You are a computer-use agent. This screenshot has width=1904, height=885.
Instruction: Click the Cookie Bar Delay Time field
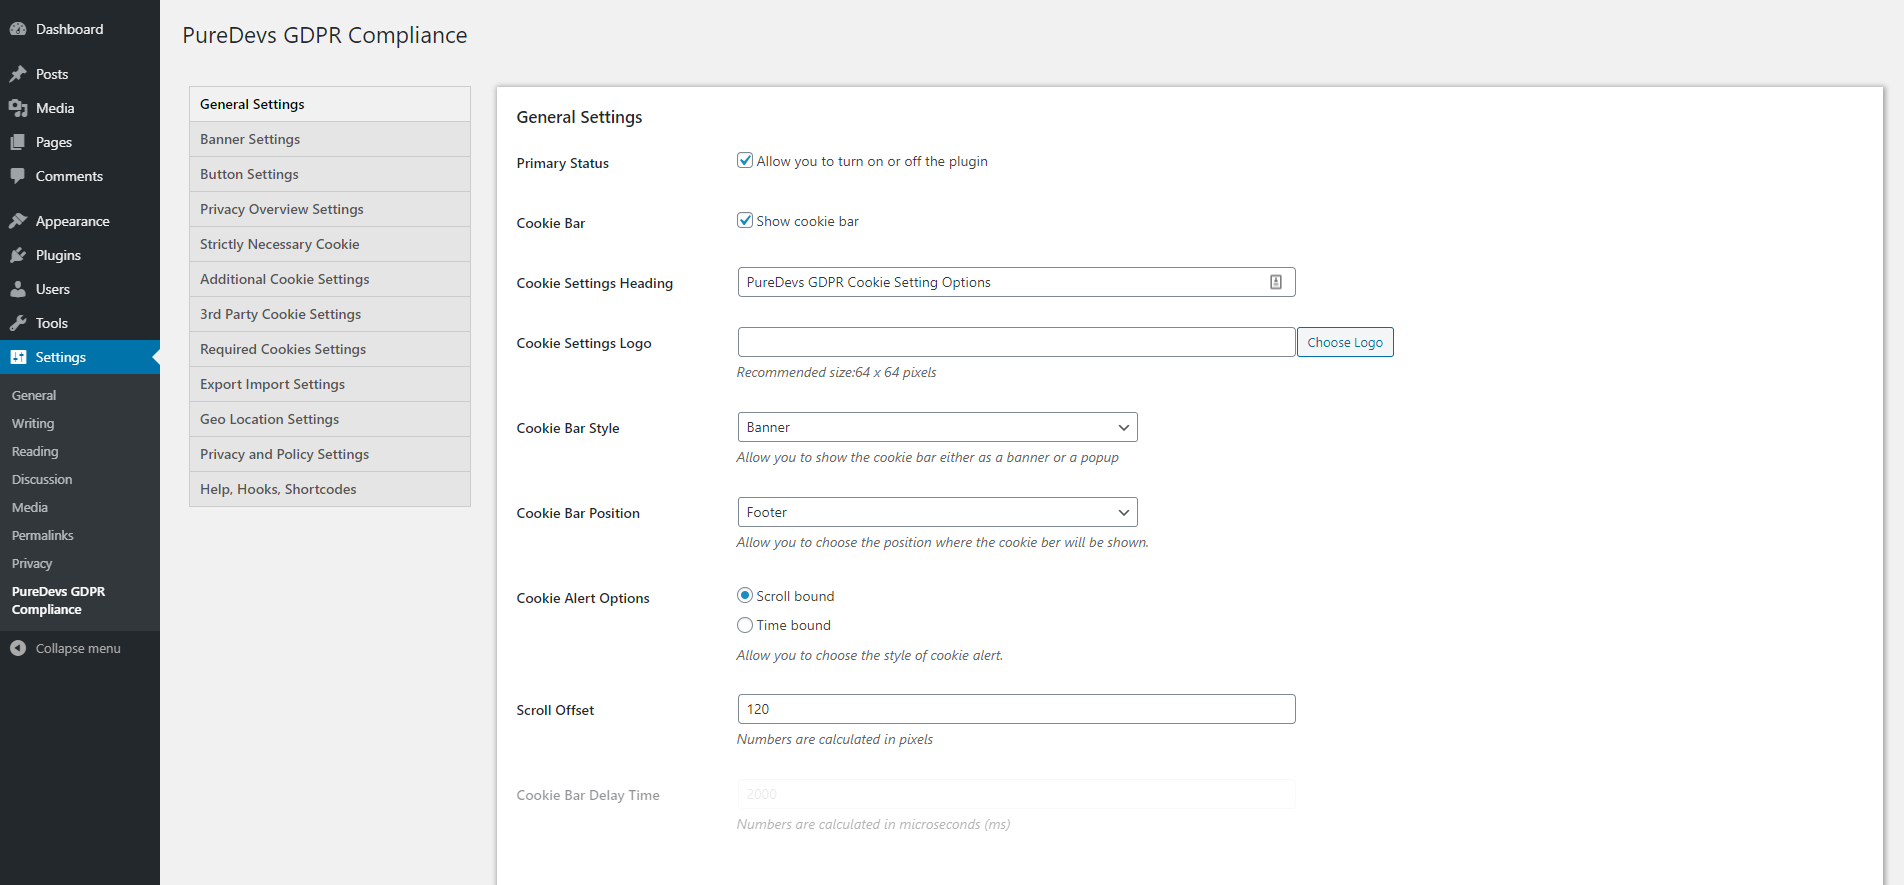tap(1016, 794)
